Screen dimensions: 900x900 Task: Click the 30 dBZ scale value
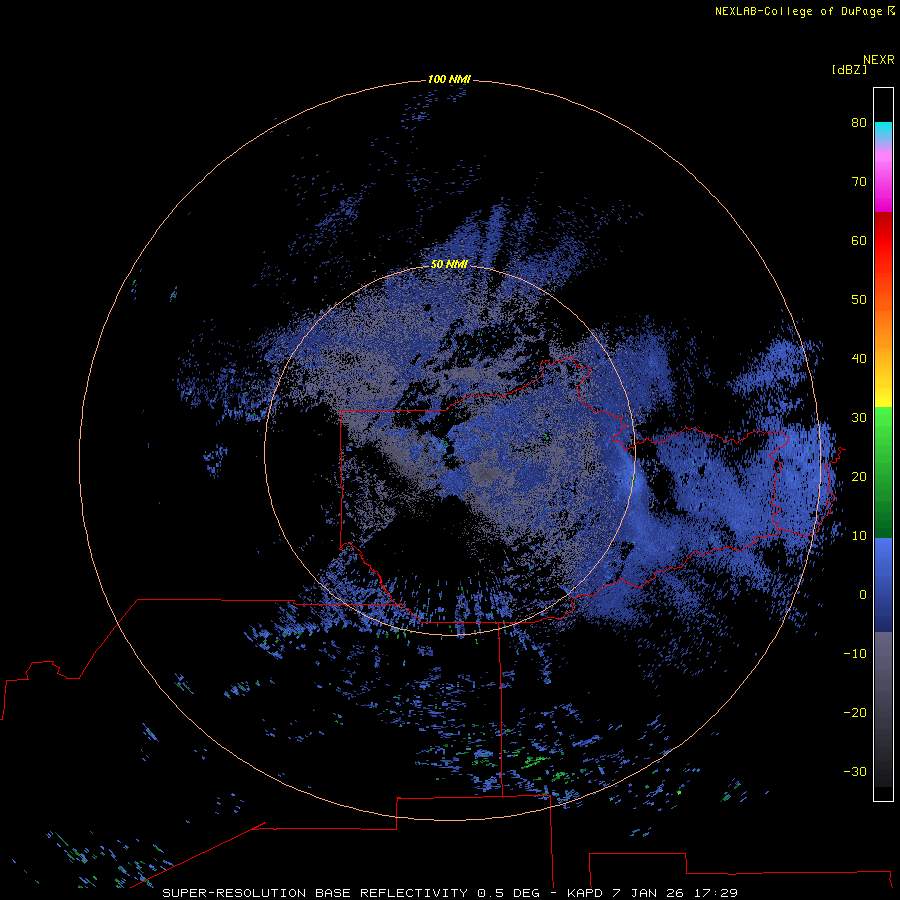859,418
